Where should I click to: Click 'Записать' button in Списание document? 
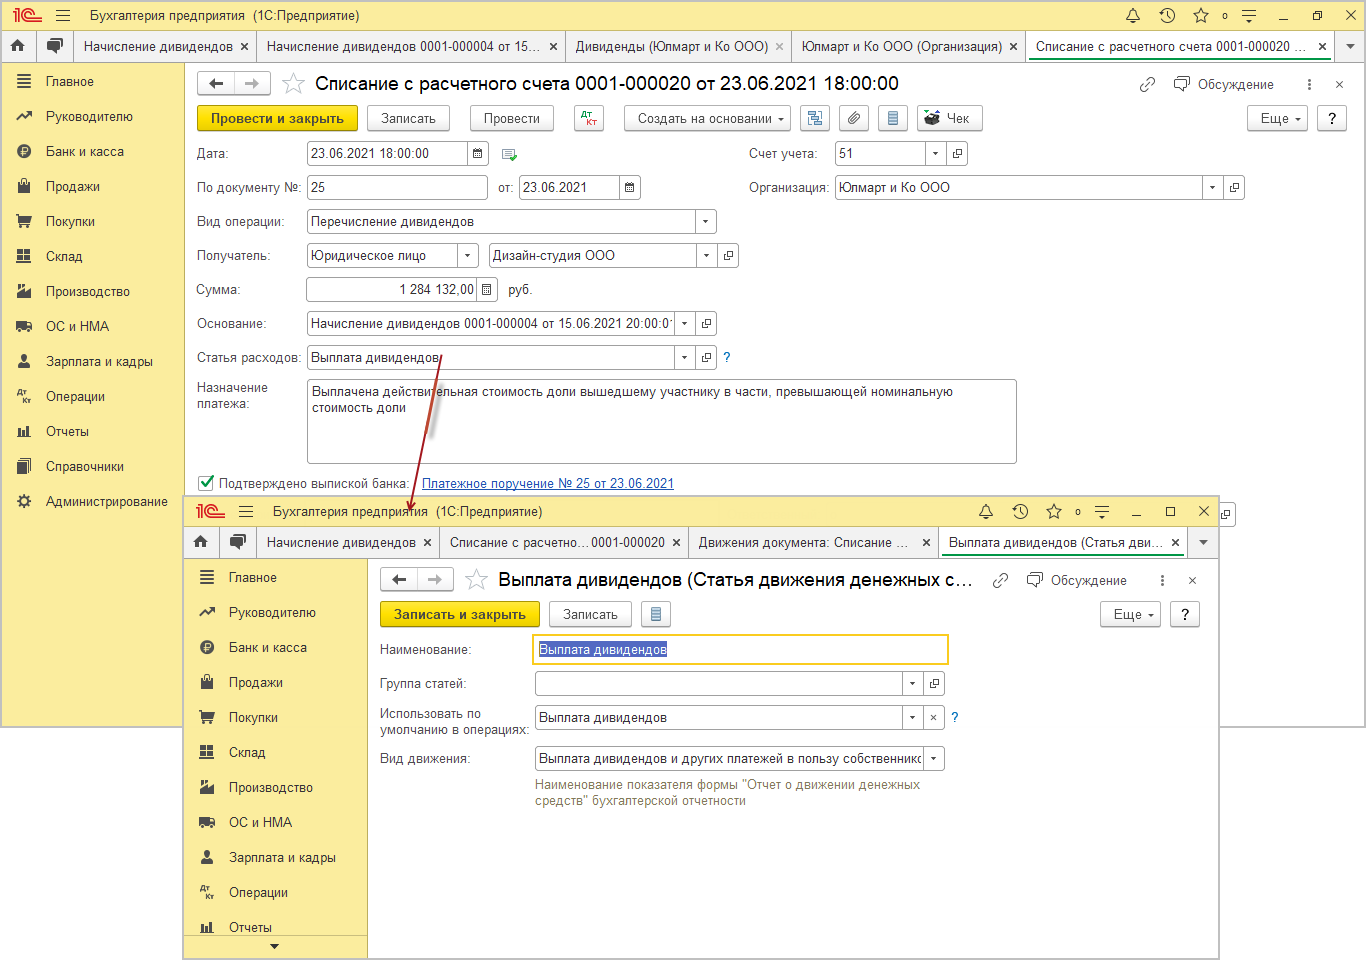pos(408,118)
